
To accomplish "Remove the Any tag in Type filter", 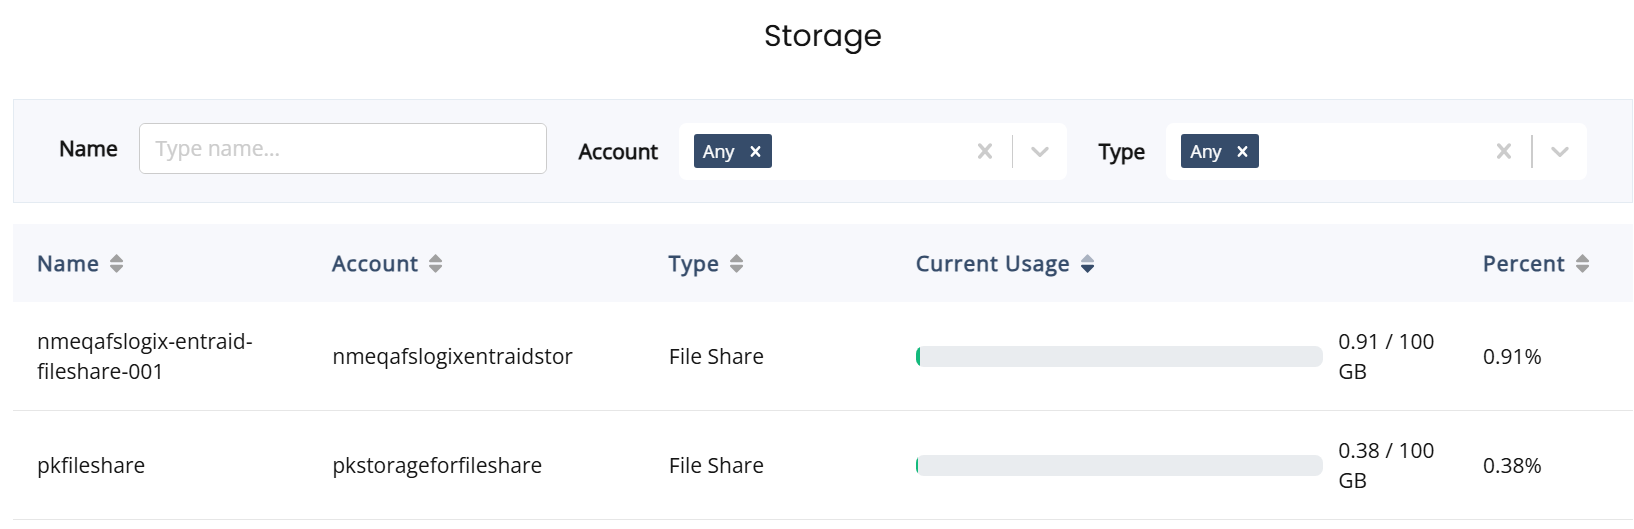I will coord(1243,151).
